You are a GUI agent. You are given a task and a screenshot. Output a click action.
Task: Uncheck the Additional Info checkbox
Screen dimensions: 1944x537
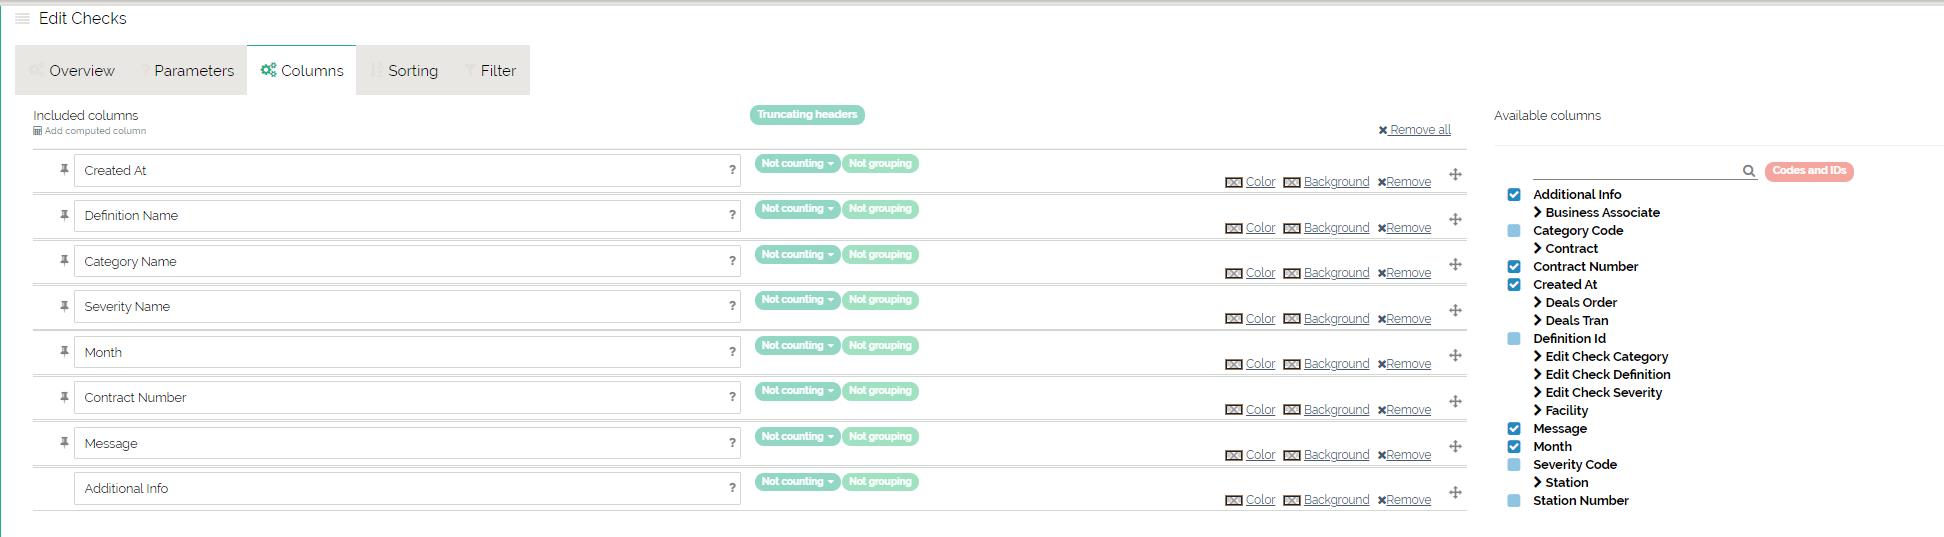pos(1514,195)
